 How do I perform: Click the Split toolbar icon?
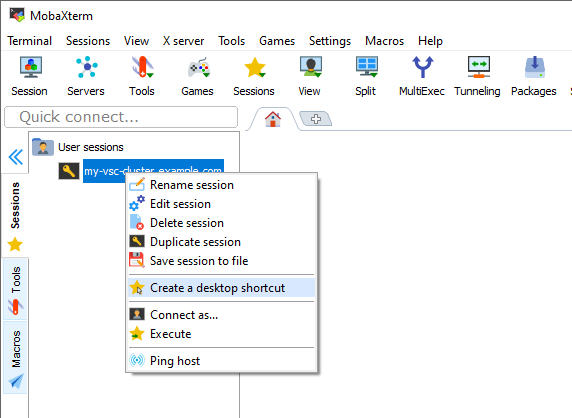[367, 67]
